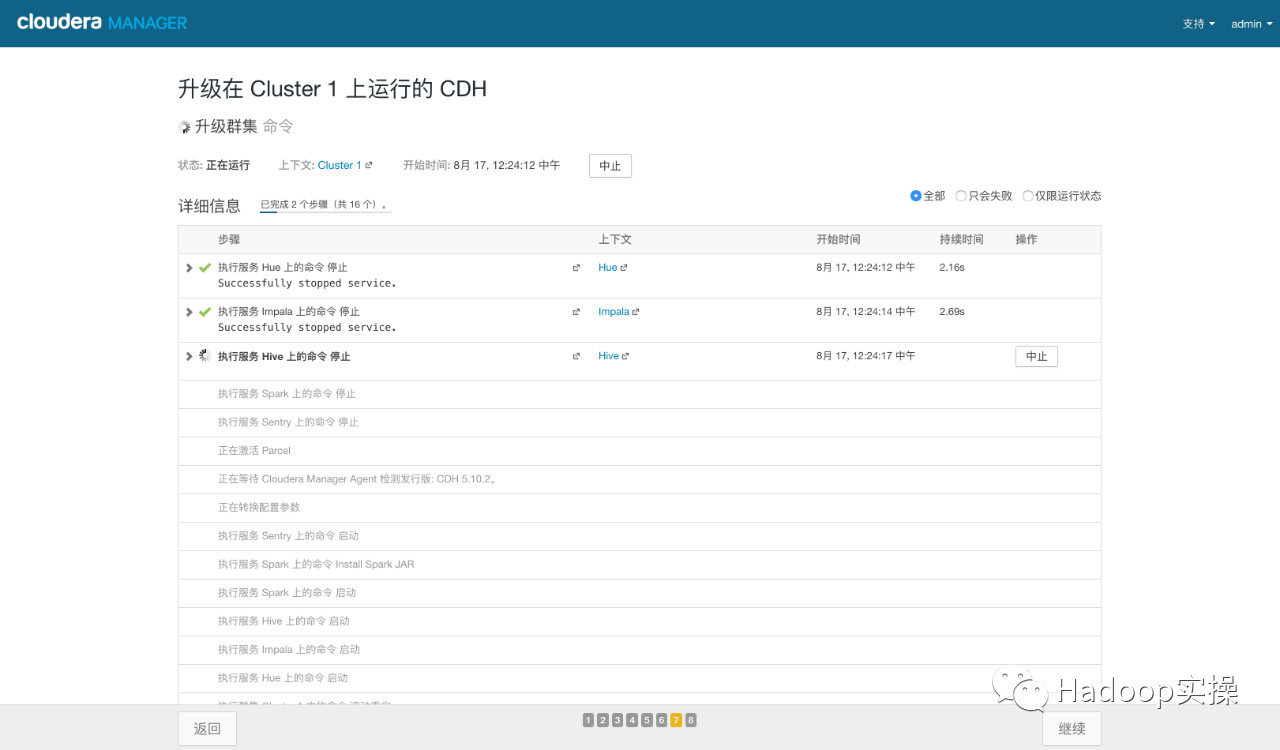Click the green checkmark on the Hue row

(x=205, y=268)
